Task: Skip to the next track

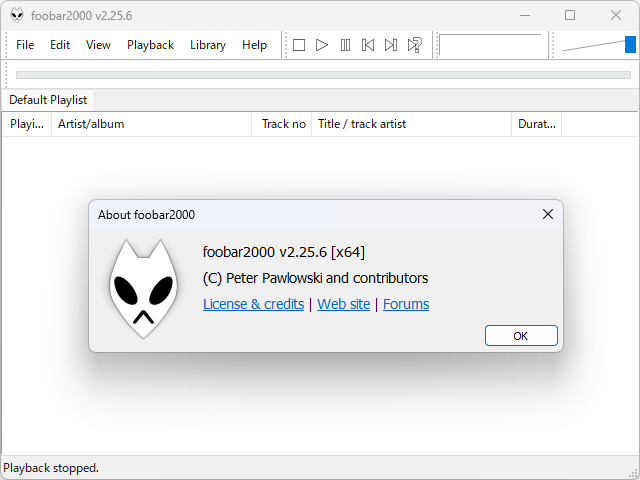Action: click(x=391, y=45)
